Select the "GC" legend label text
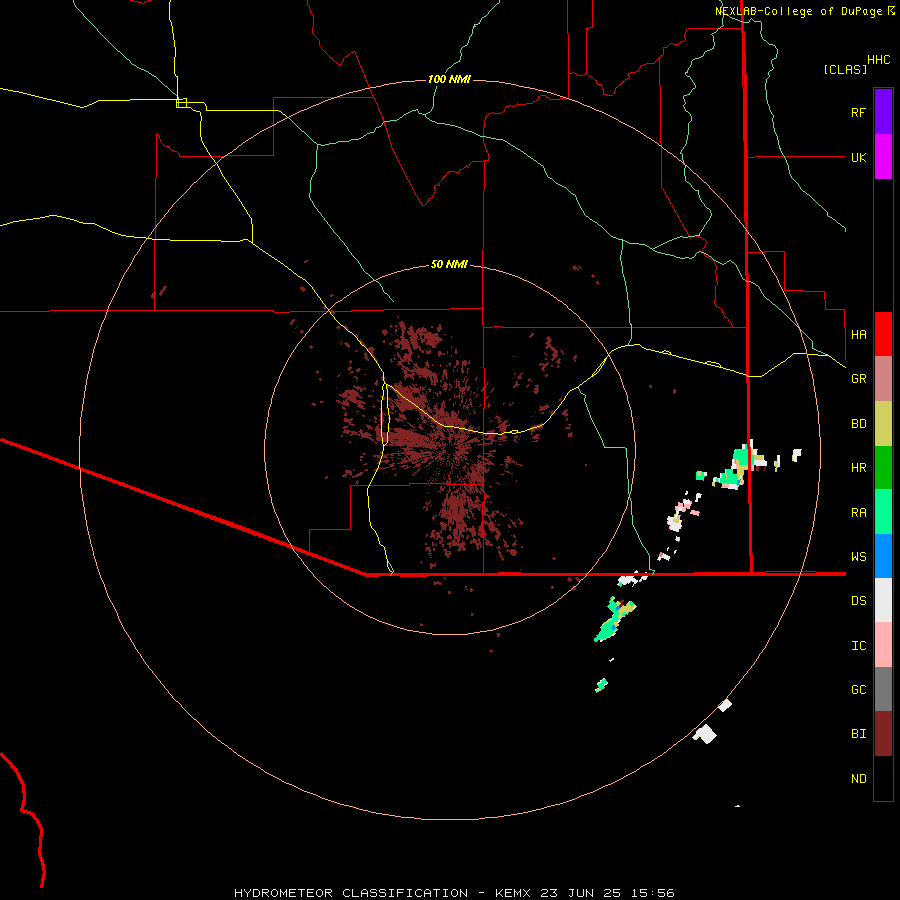The height and width of the screenshot is (900, 900). 858,690
